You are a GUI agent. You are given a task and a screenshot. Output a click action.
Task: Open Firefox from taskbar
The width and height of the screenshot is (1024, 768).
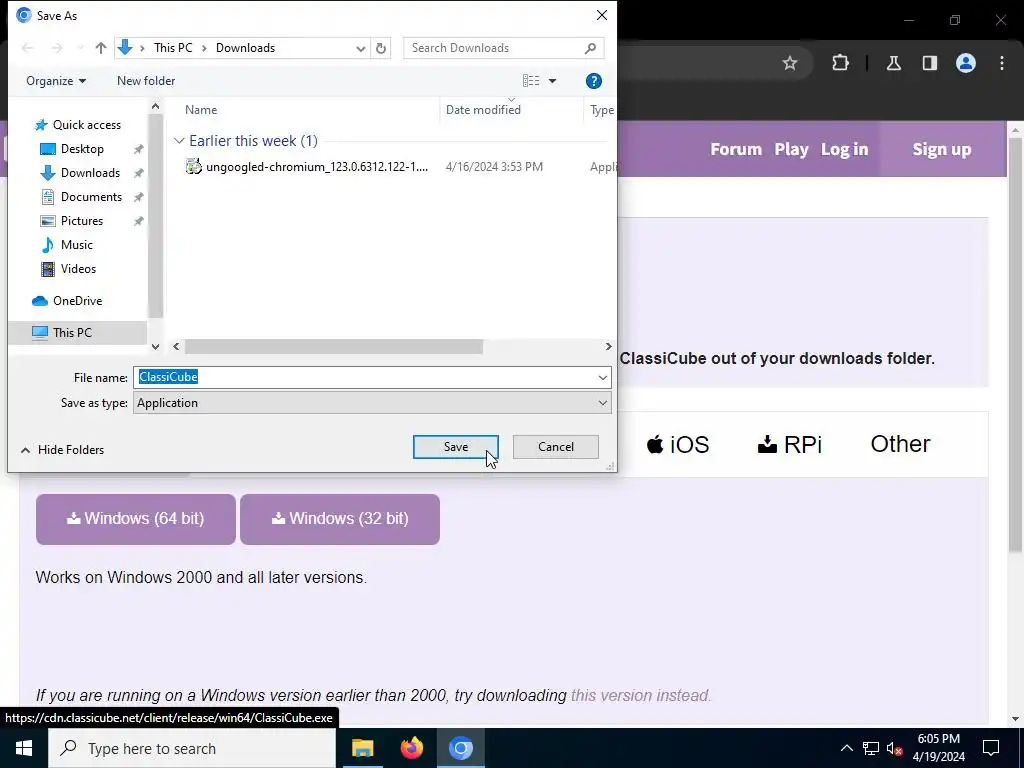coord(411,748)
